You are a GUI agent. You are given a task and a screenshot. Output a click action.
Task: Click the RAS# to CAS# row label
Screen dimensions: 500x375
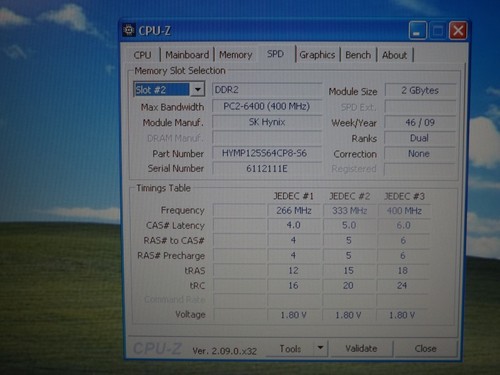[174, 240]
